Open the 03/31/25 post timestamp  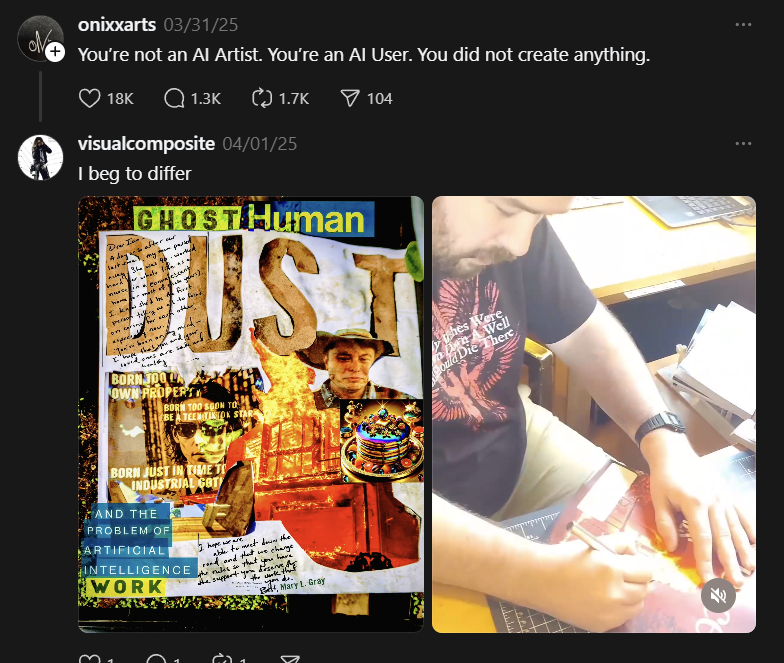(x=201, y=24)
